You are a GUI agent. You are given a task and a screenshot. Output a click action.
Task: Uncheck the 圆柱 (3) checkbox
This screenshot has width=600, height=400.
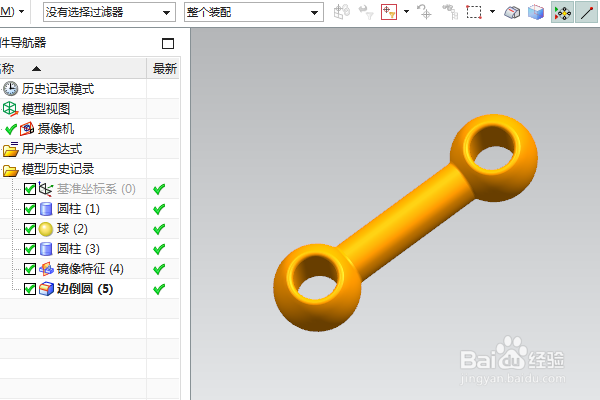click(x=30, y=249)
